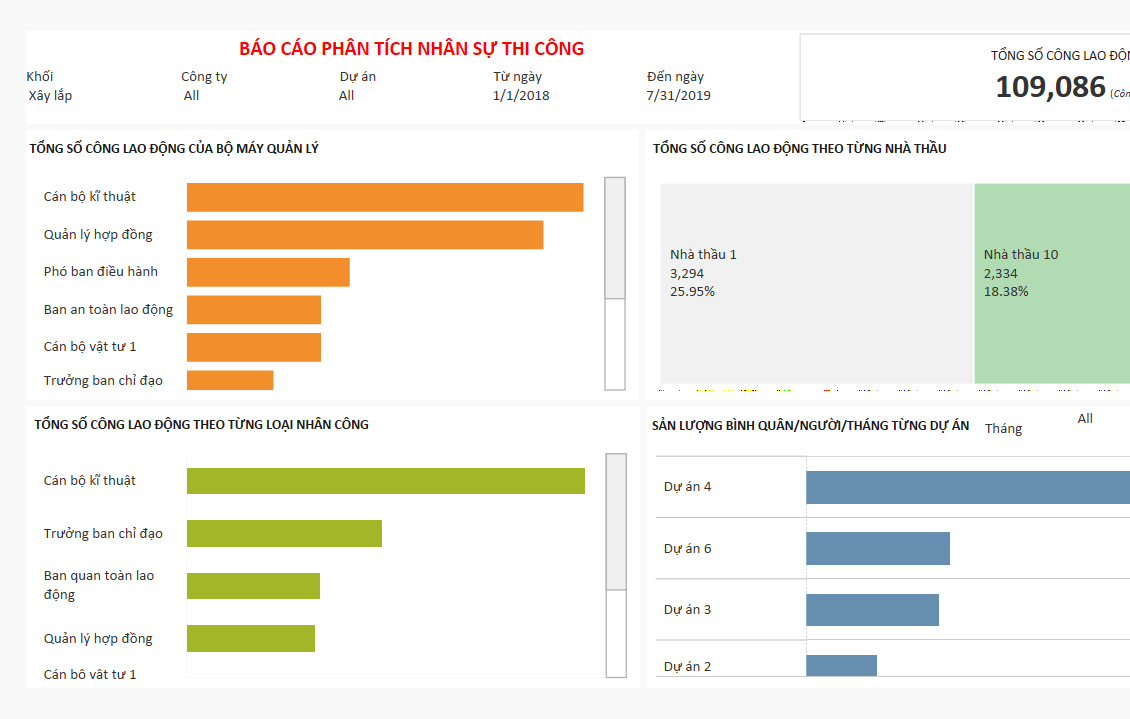Select the green Cán bộ kĩ thuật bar
Viewport: 1130px width, 719px height.
[385, 481]
